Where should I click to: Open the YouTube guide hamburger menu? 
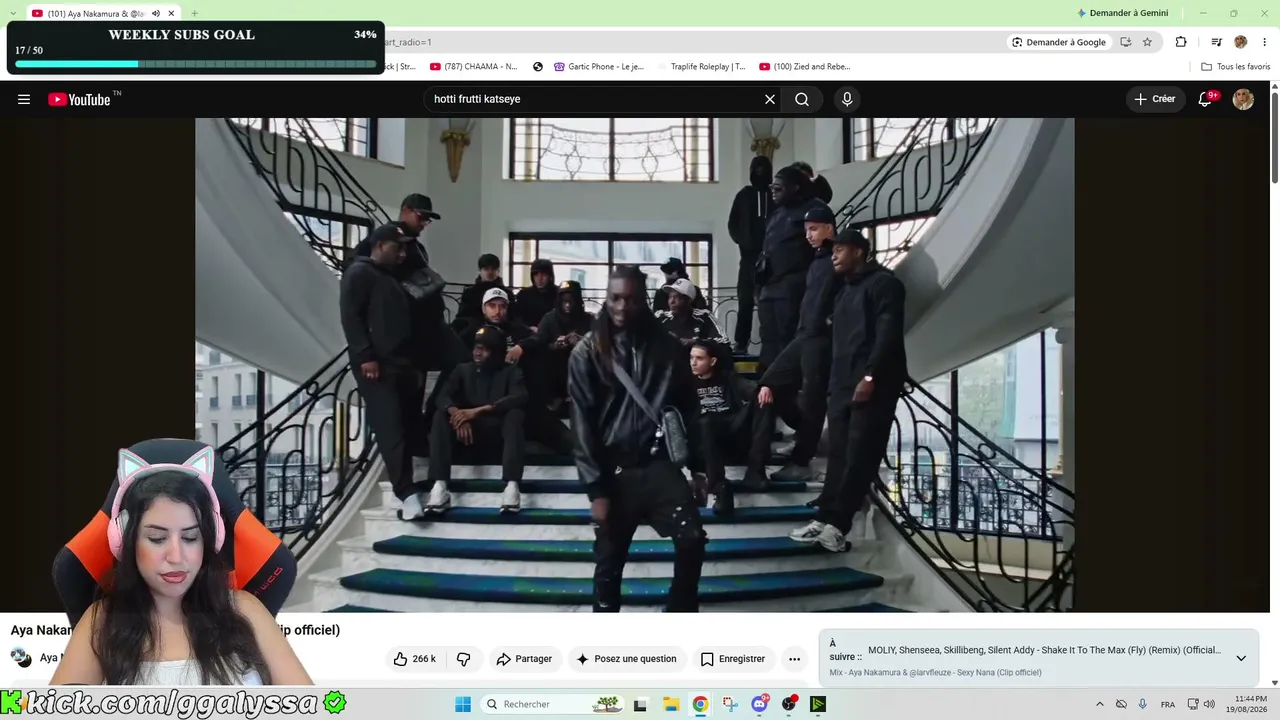click(24, 99)
